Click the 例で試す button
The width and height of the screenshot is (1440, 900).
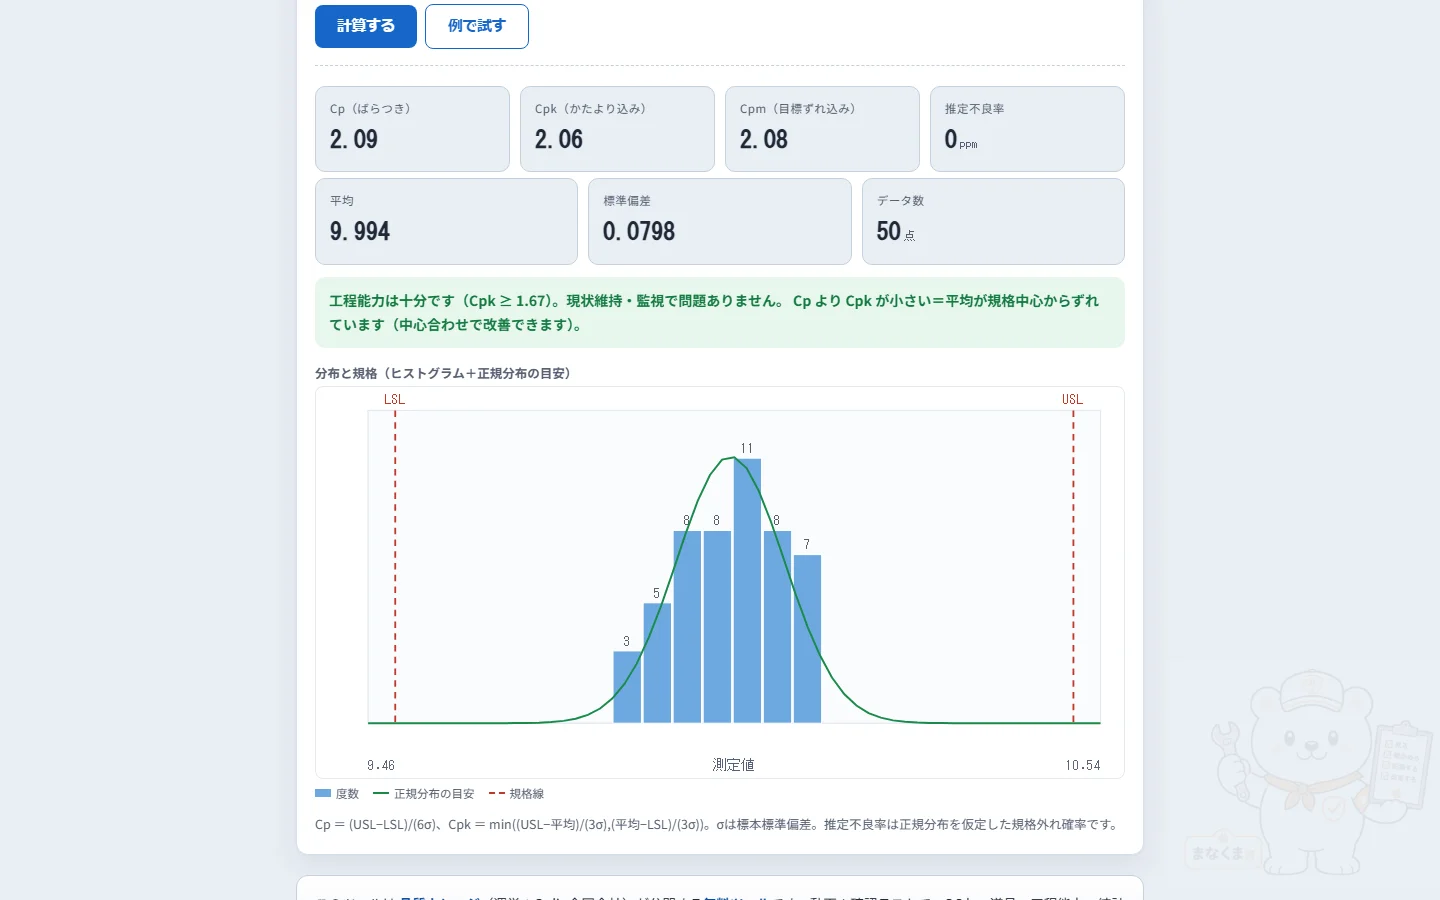477,26
